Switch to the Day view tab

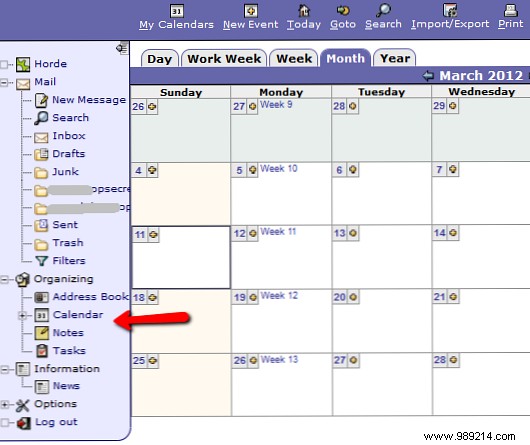point(160,58)
